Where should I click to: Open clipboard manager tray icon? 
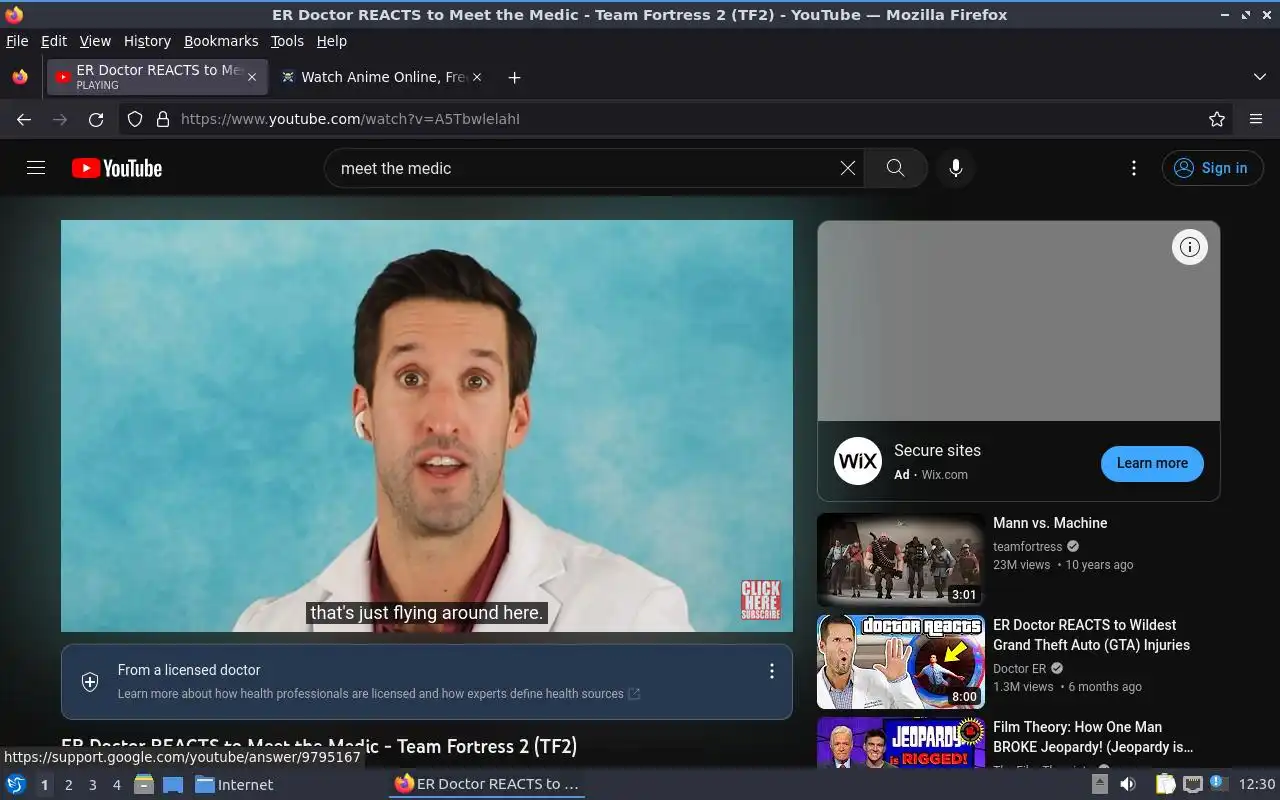point(1166,784)
